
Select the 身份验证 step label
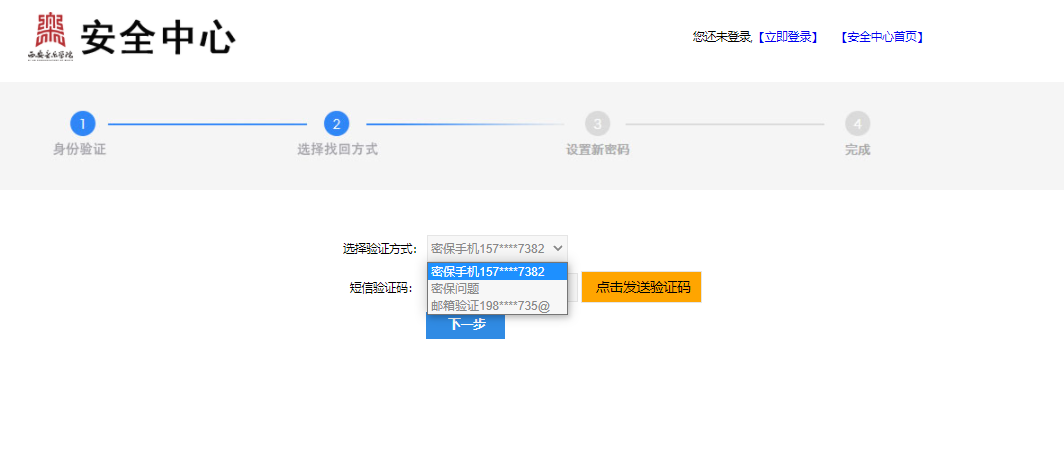[79, 150]
